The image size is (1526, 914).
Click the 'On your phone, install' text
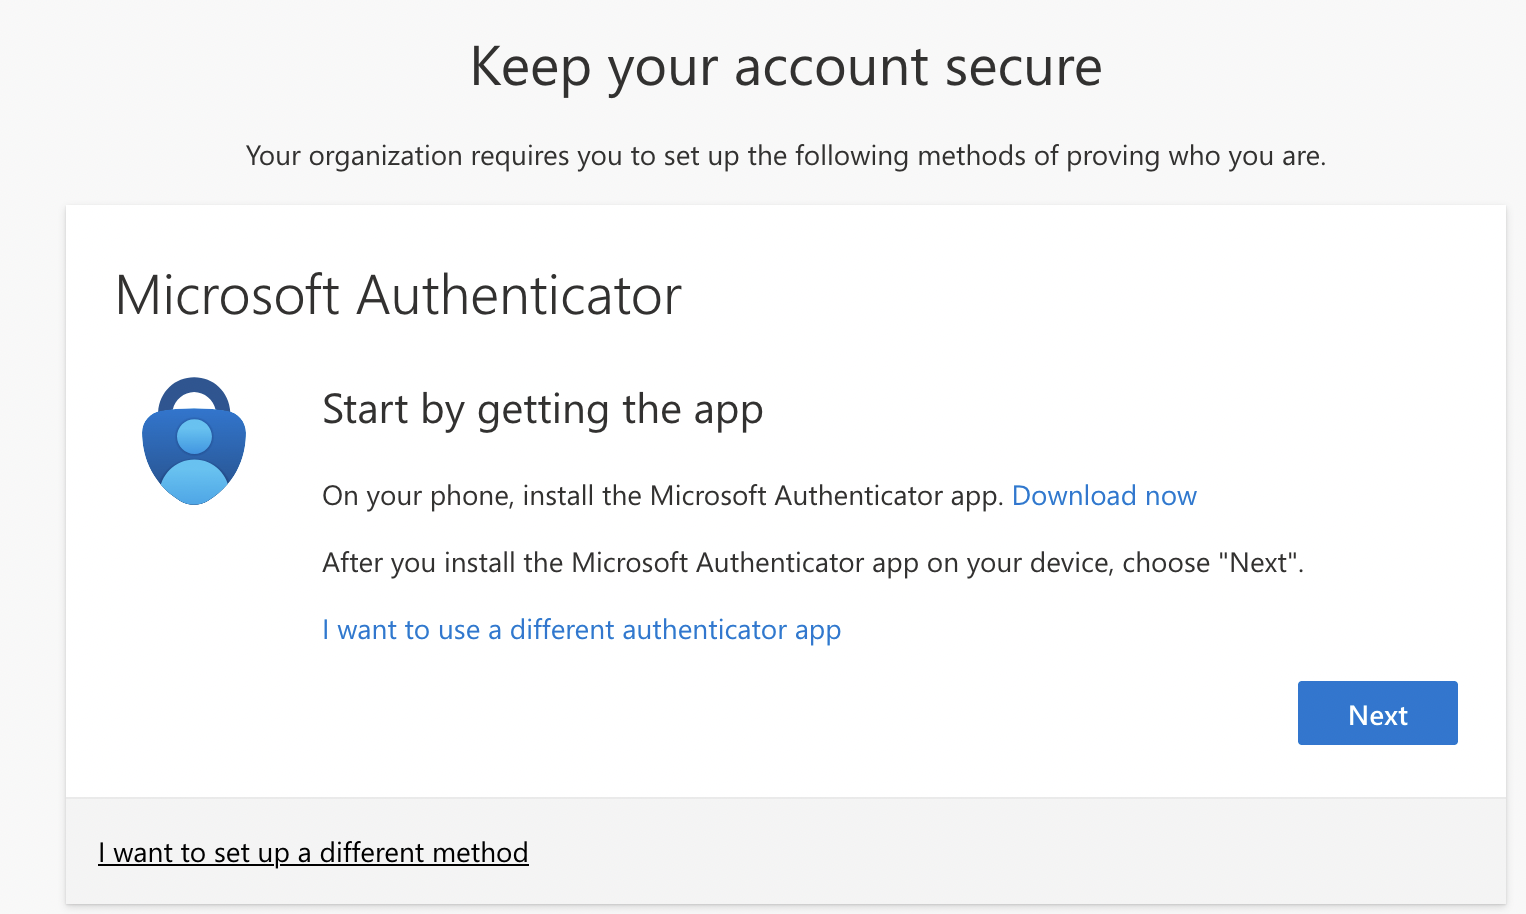click(x=663, y=496)
